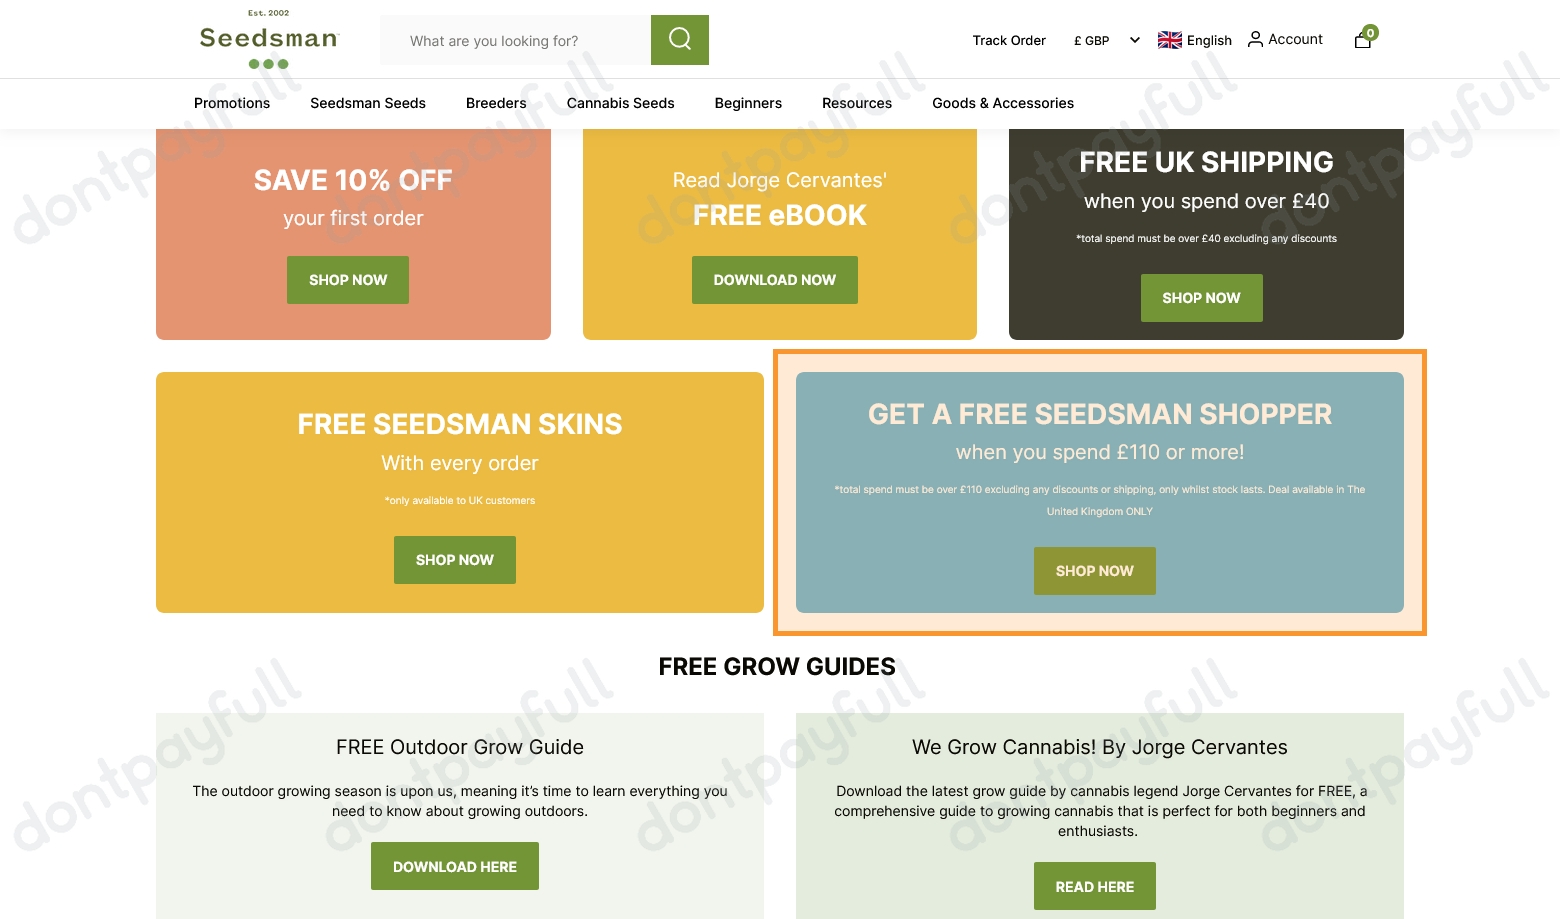This screenshot has height=919, width=1560.
Task: Click the Seedsman logo
Action: 268,40
